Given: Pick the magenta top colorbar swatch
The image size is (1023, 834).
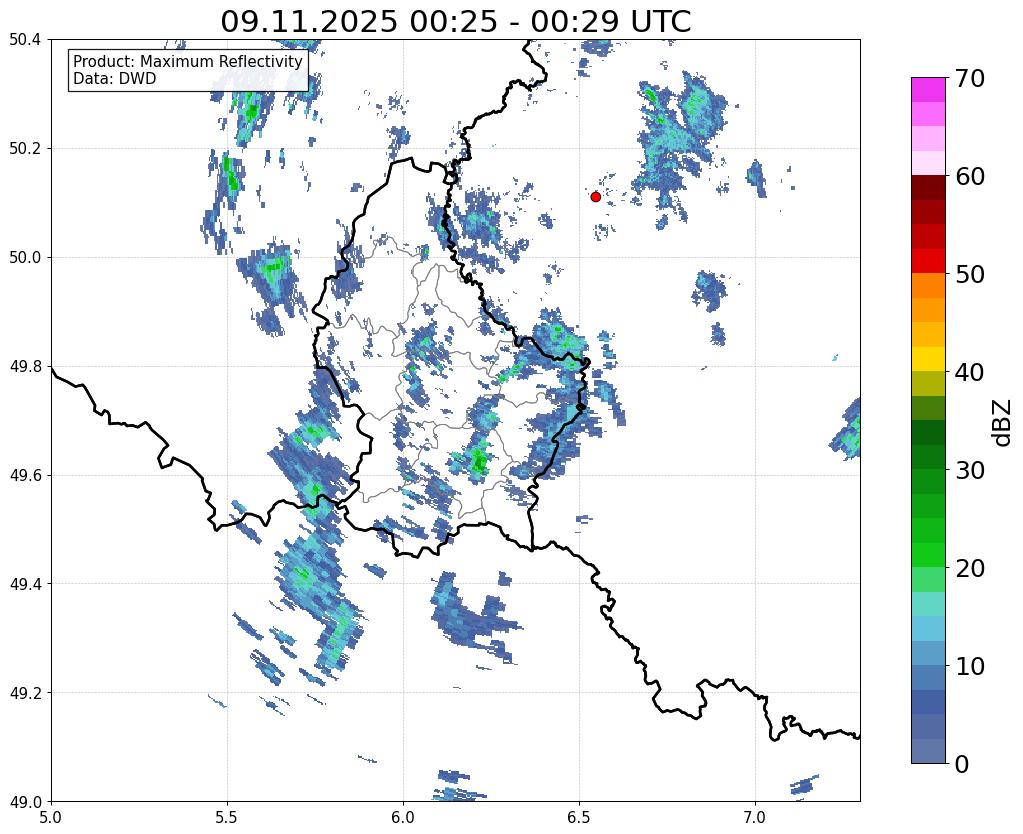Looking at the screenshot, I should [928, 90].
